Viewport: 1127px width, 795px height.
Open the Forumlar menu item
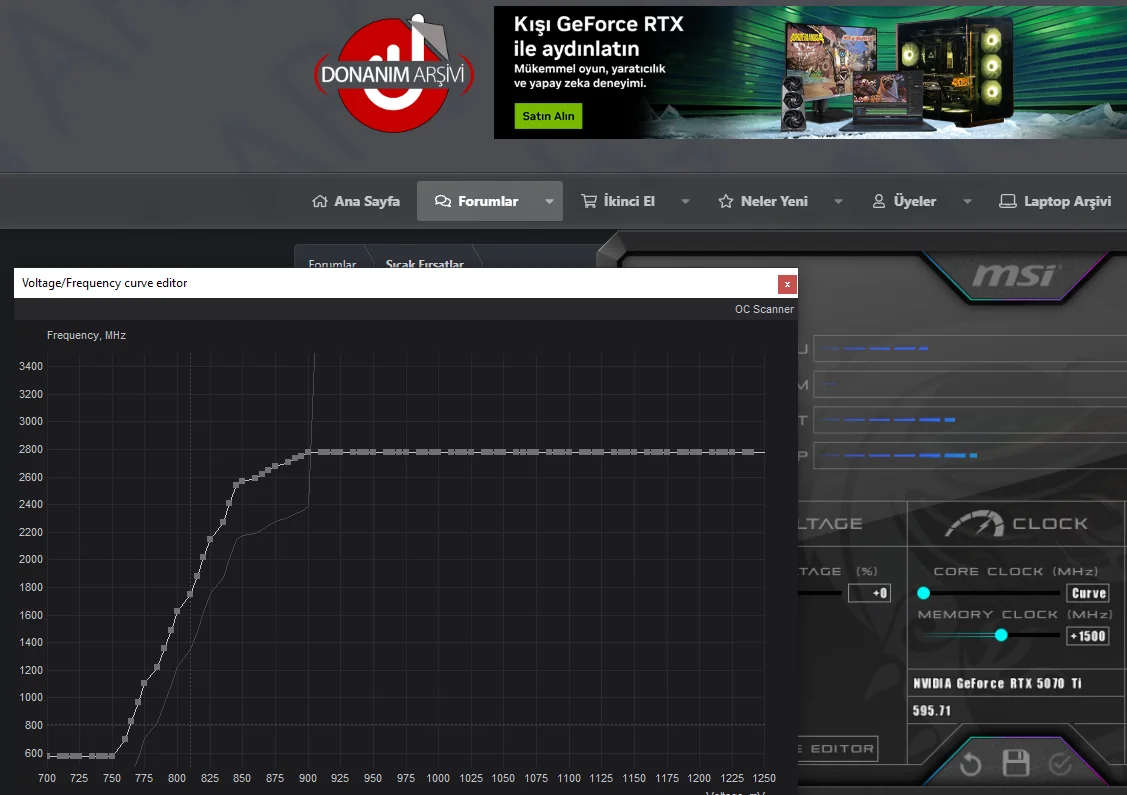[x=488, y=201]
